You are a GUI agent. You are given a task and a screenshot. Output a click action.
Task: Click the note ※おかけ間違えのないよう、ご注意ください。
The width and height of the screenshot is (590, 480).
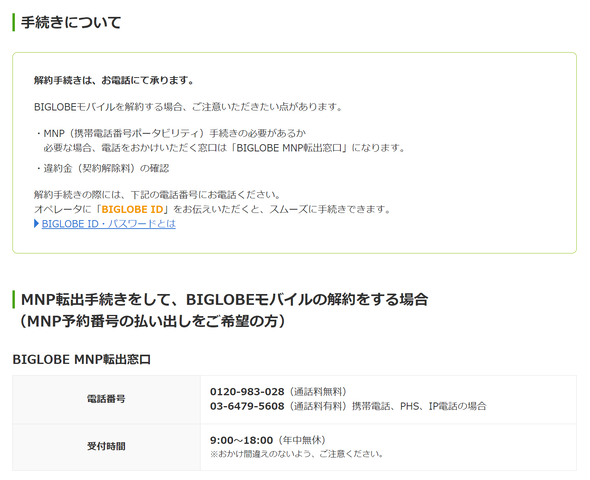(x=297, y=454)
